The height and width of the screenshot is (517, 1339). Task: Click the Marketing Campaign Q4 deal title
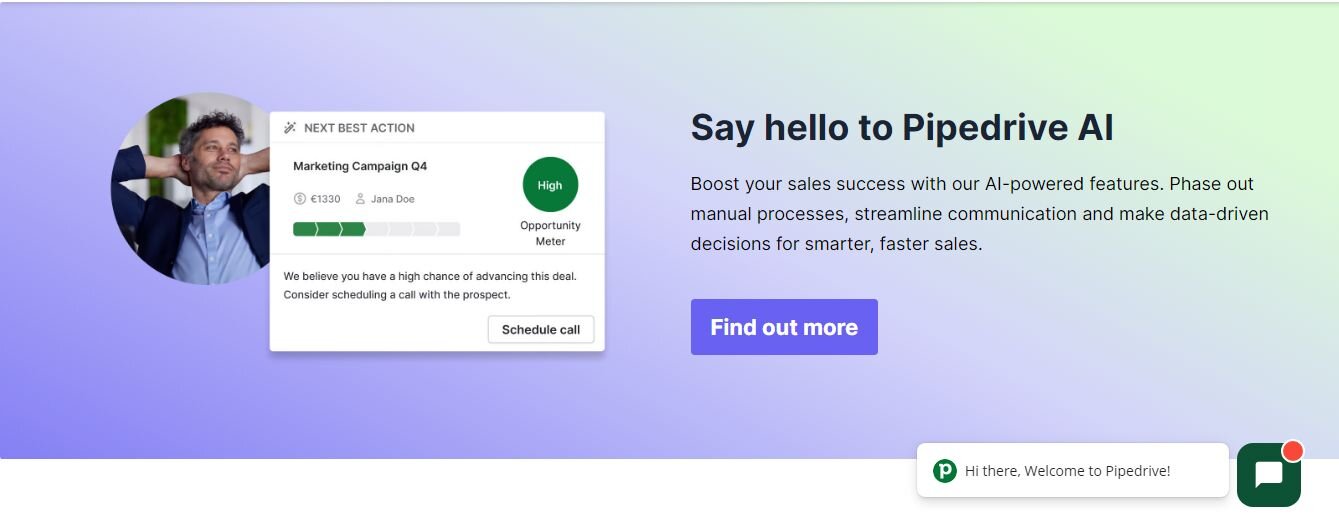click(x=360, y=166)
